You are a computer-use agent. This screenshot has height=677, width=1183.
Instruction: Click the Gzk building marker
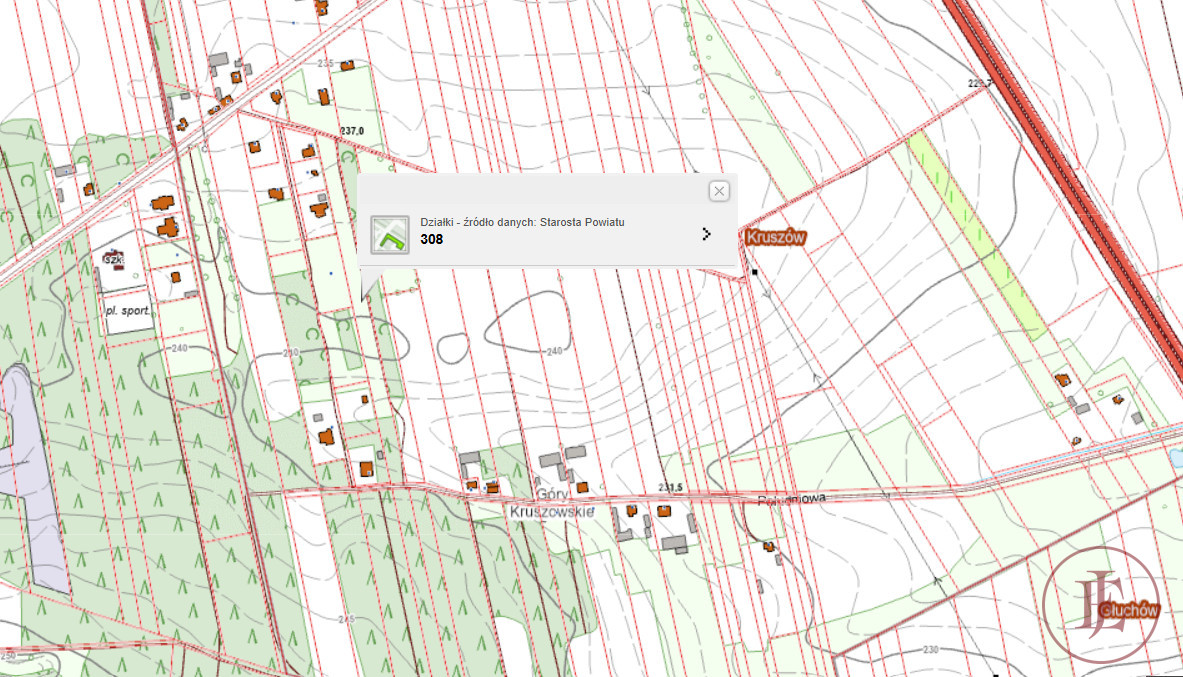(112, 258)
